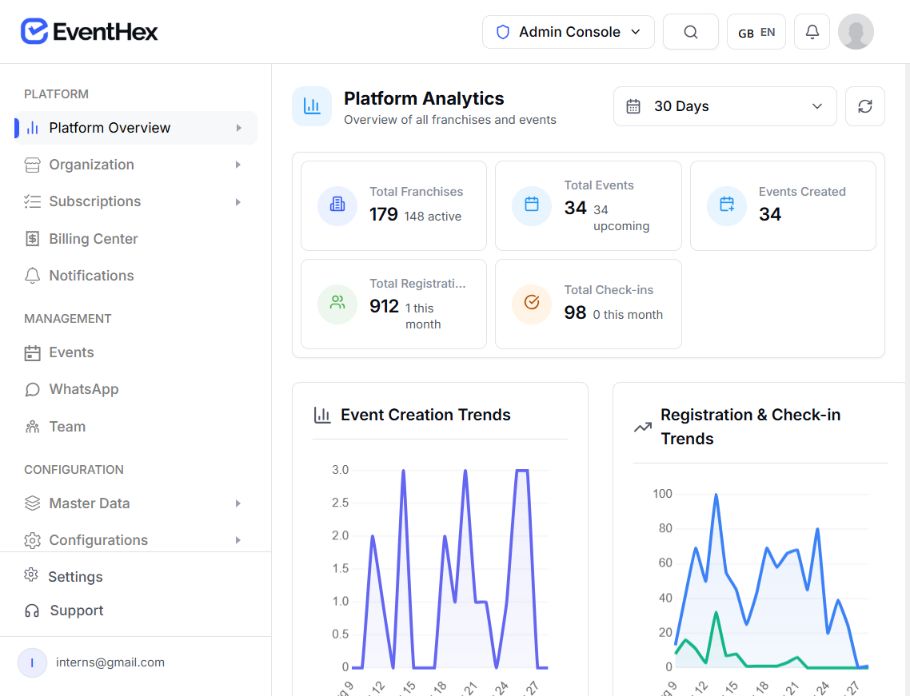
Task: Open Support link in sidebar
Action: click(76, 611)
